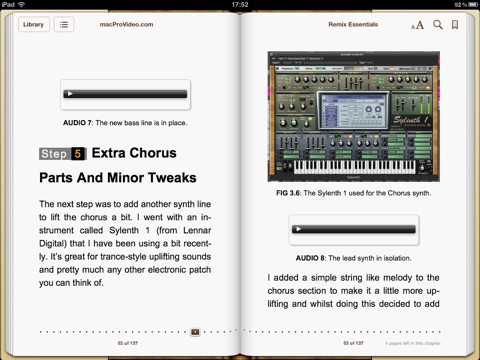Tap the Wi-Fi icon in status bar
Image resolution: width=480 pixels, height=360 pixels.
[x=22, y=4]
